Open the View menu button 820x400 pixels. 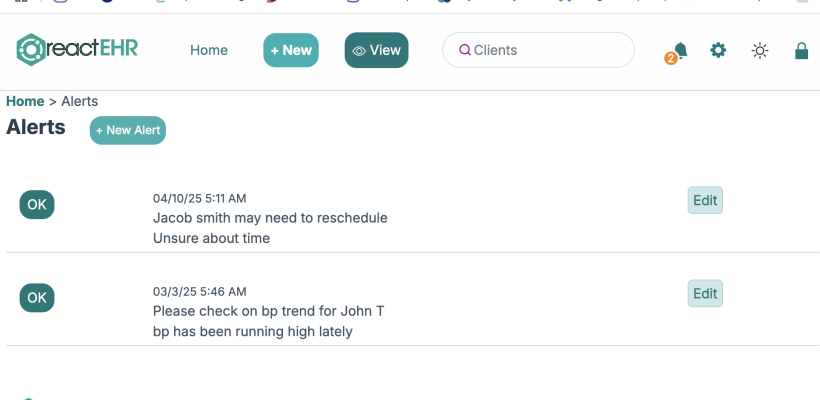(x=377, y=50)
